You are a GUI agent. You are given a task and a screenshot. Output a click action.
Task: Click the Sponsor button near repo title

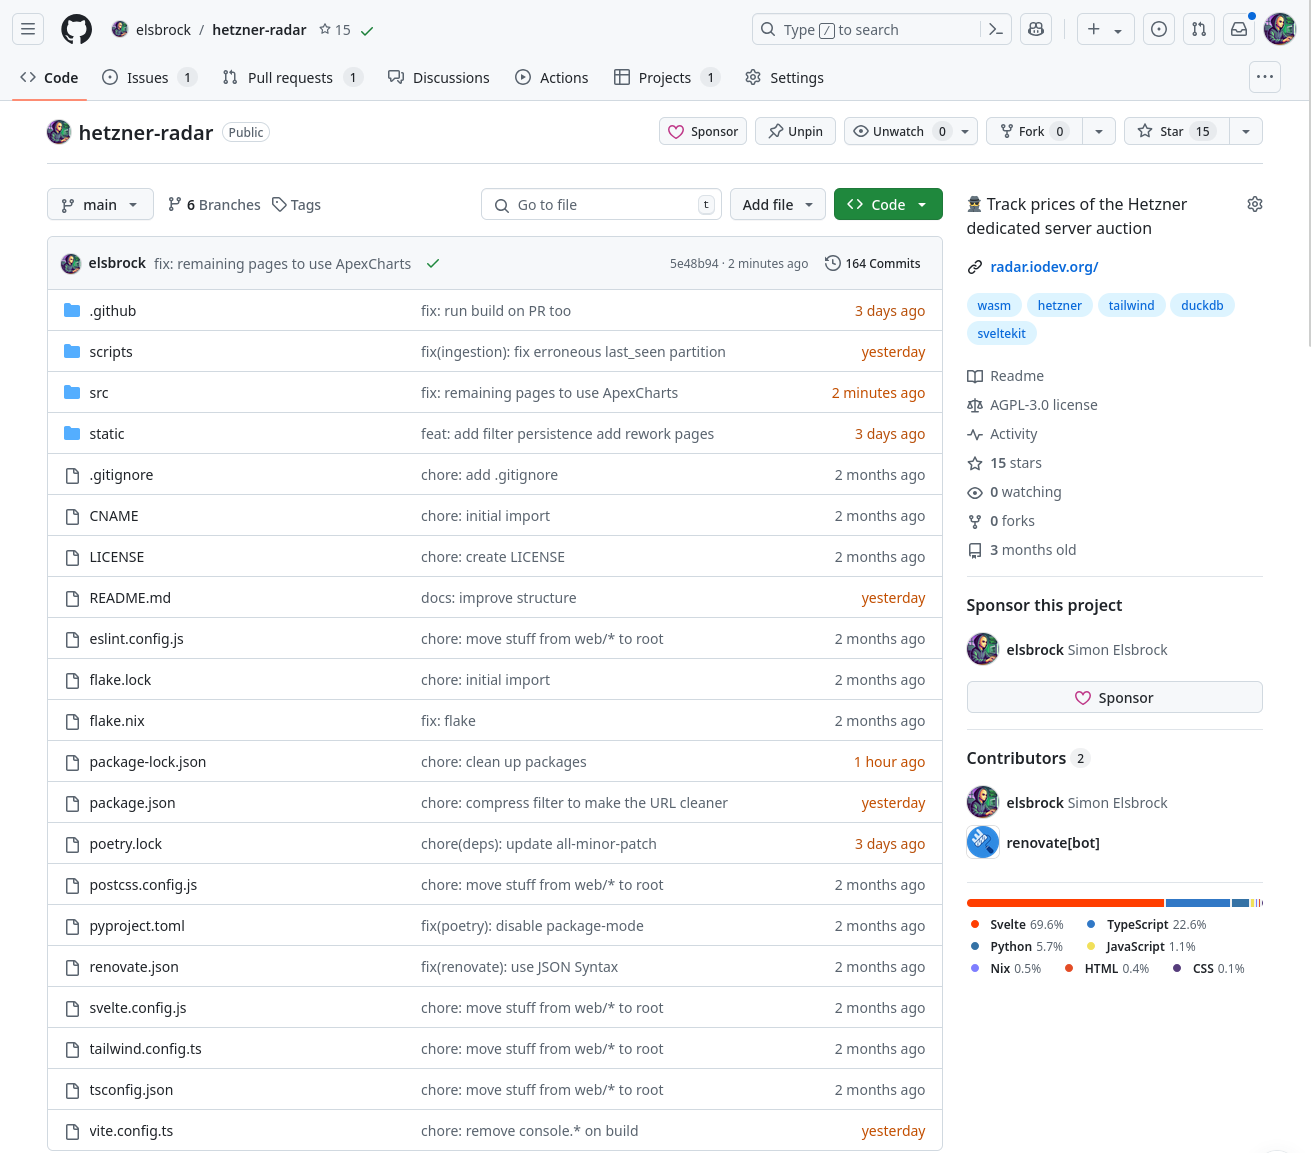pyautogui.click(x=703, y=131)
